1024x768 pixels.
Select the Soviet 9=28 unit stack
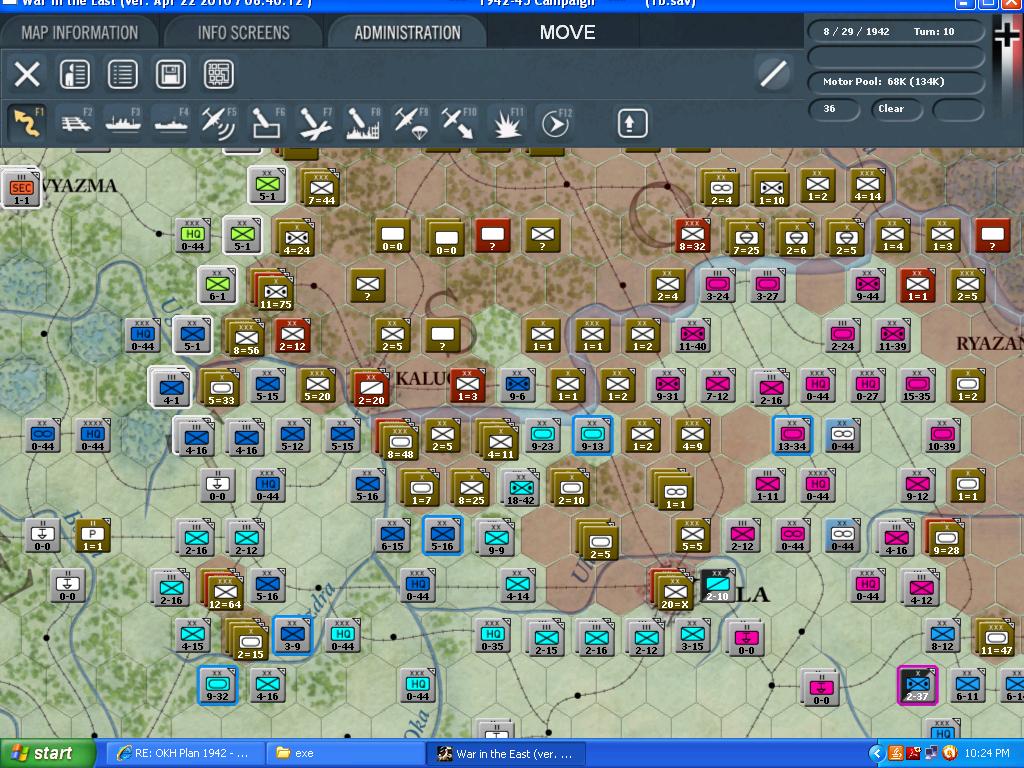click(945, 538)
